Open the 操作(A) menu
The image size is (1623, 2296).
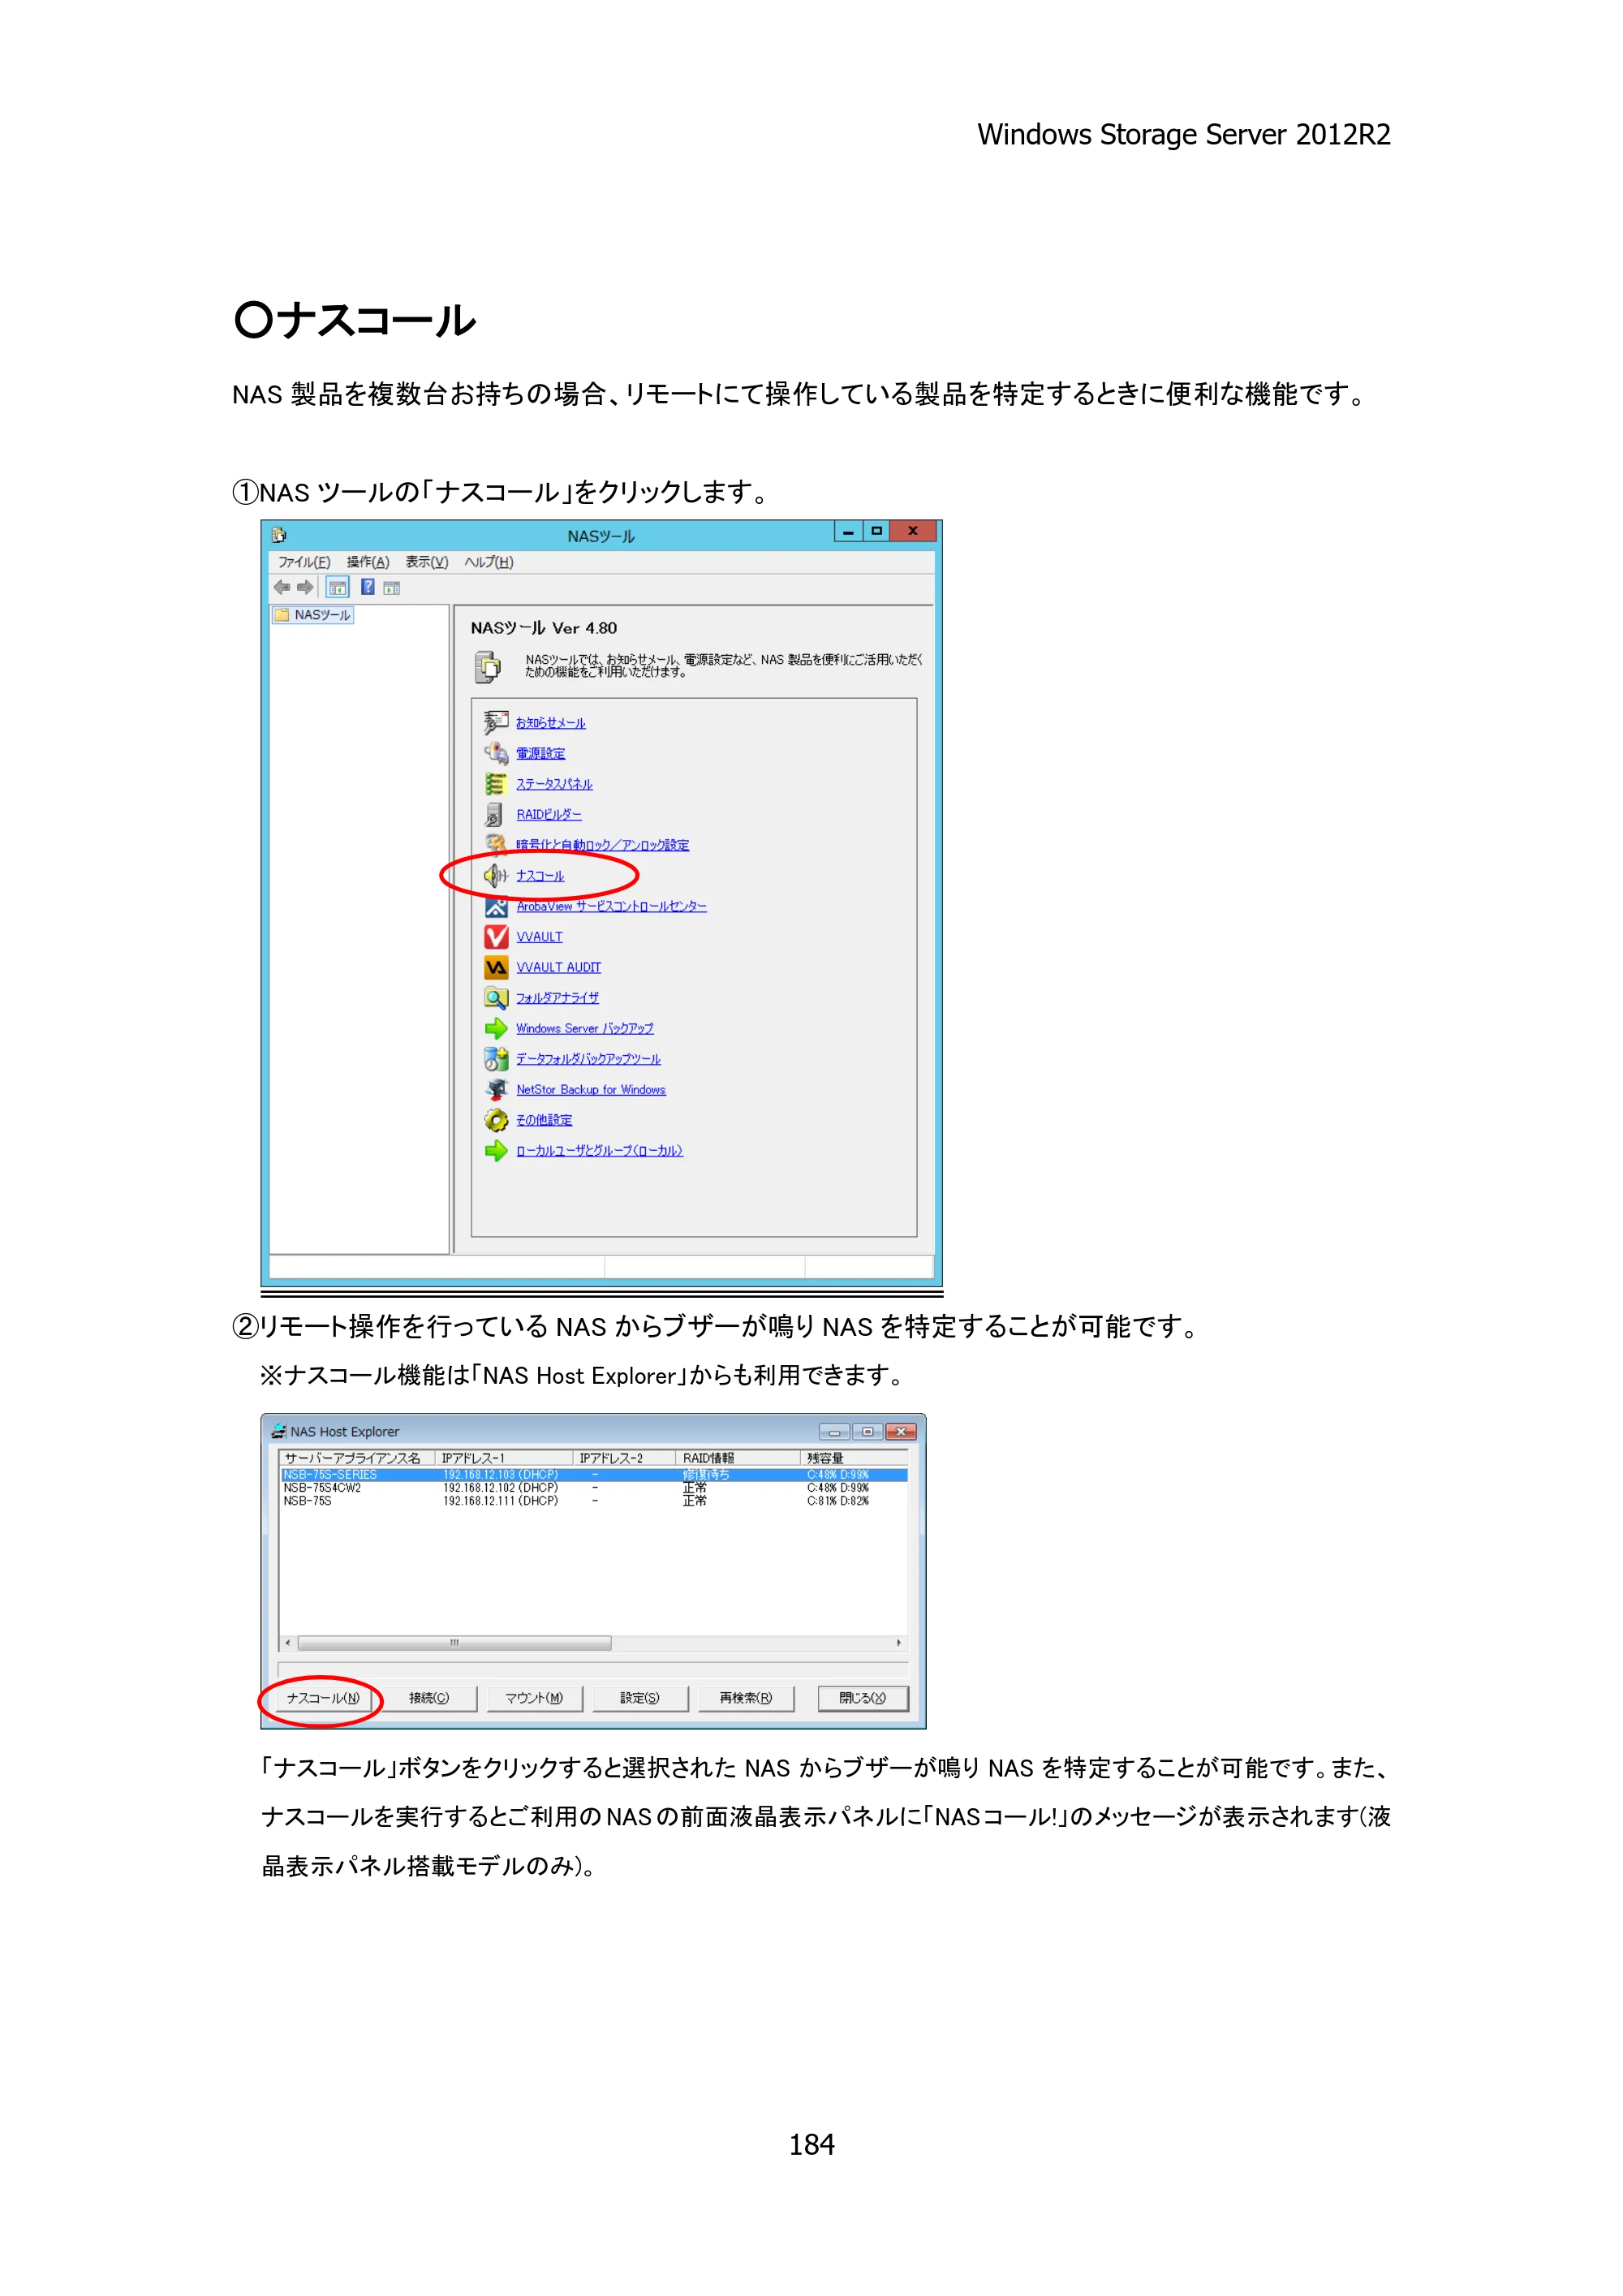coord(368,562)
